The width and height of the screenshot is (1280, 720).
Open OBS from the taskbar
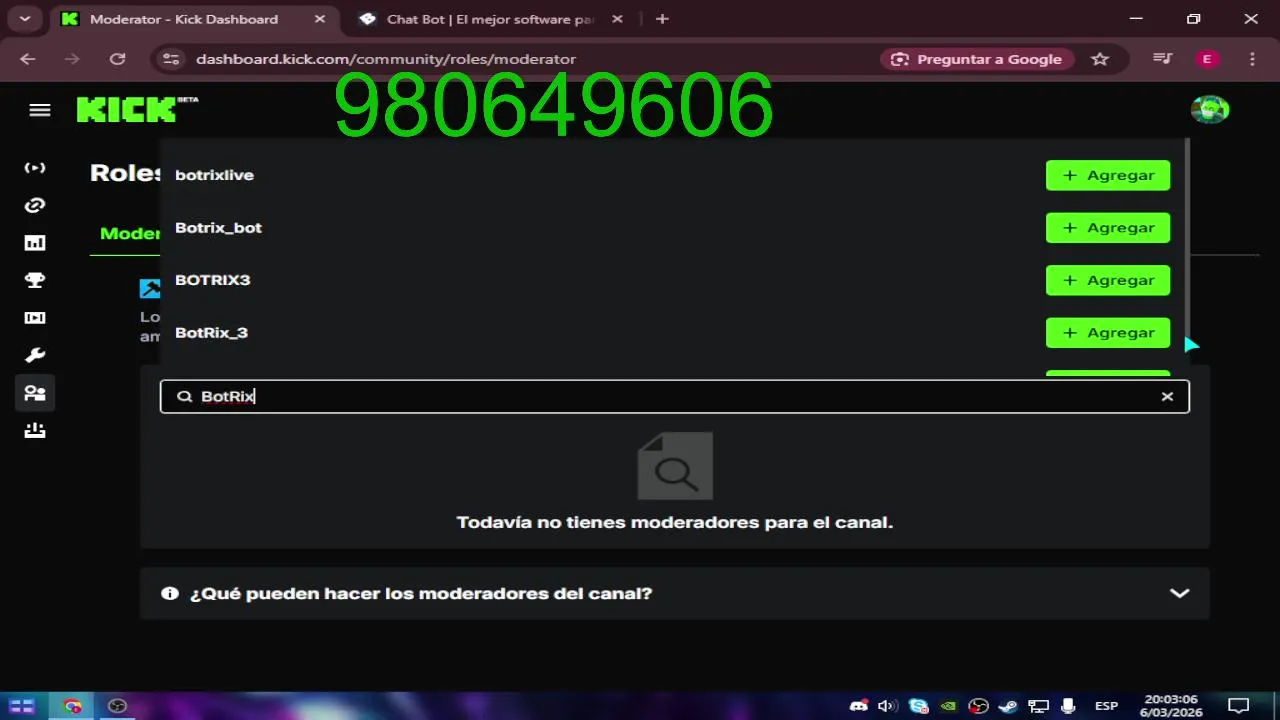coord(117,706)
